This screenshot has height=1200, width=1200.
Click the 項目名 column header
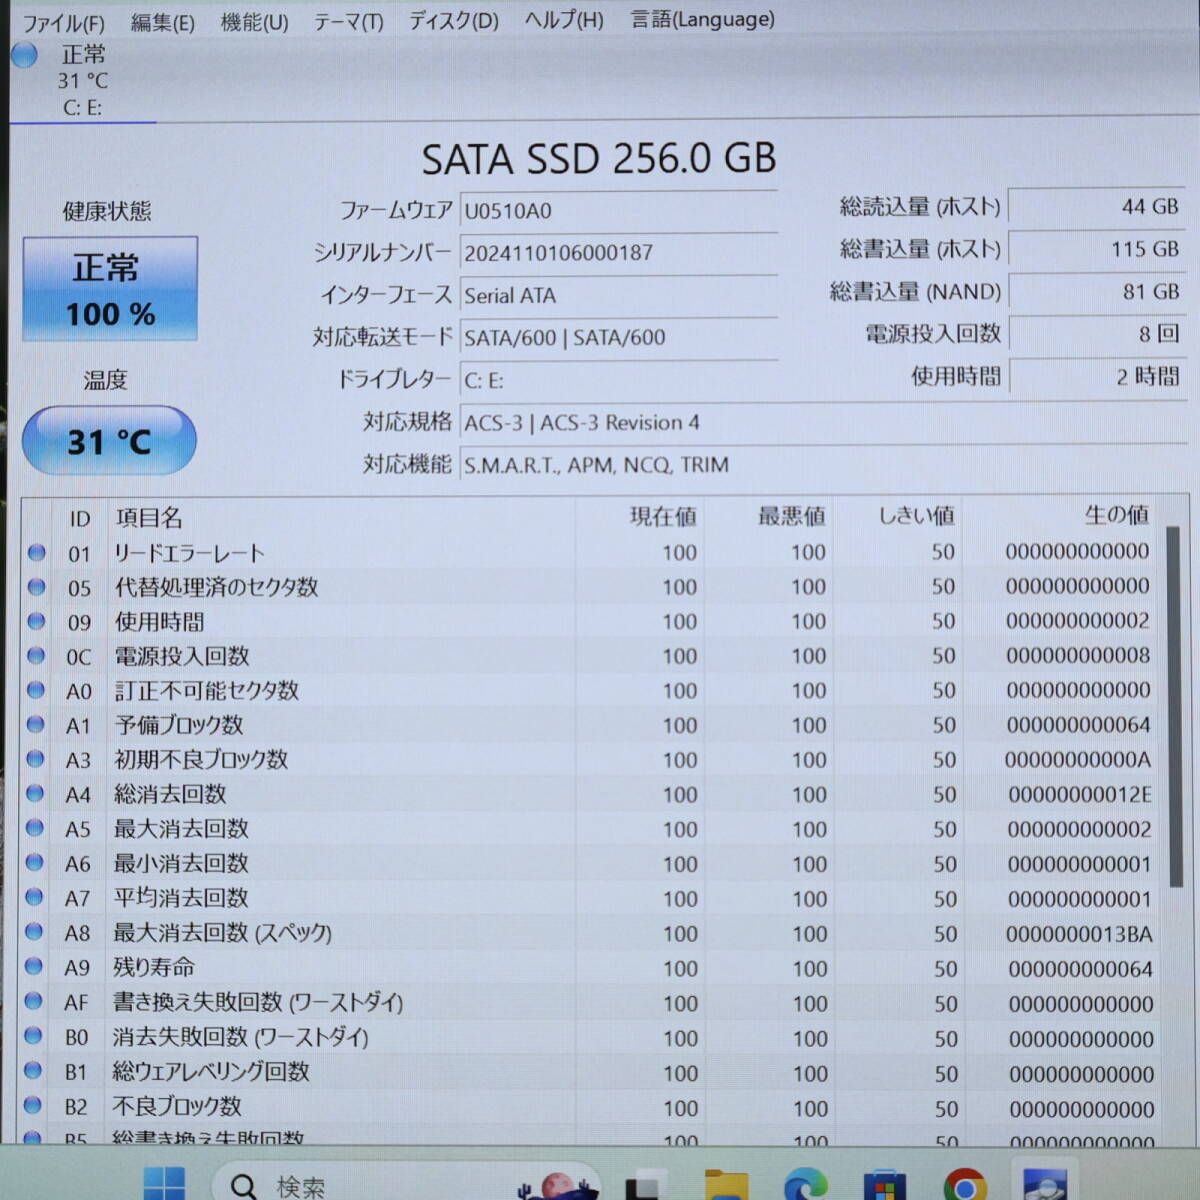pos(148,517)
